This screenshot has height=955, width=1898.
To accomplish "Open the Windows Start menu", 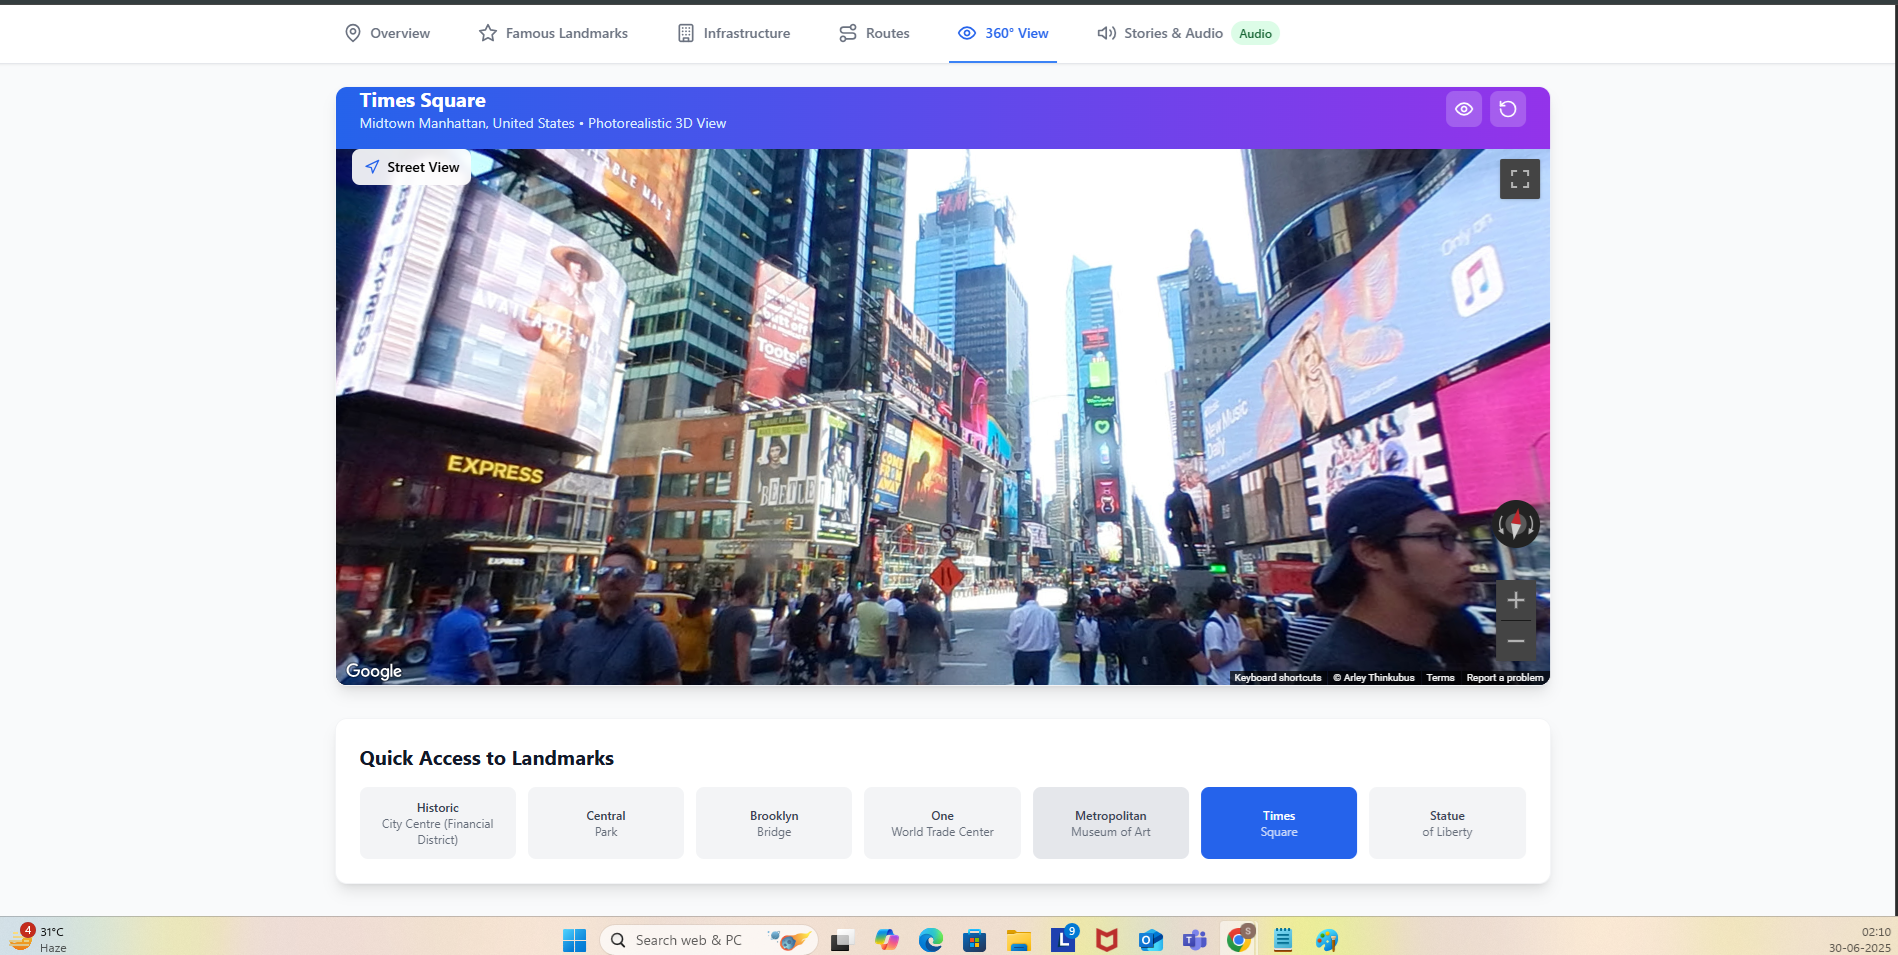I will 574,940.
